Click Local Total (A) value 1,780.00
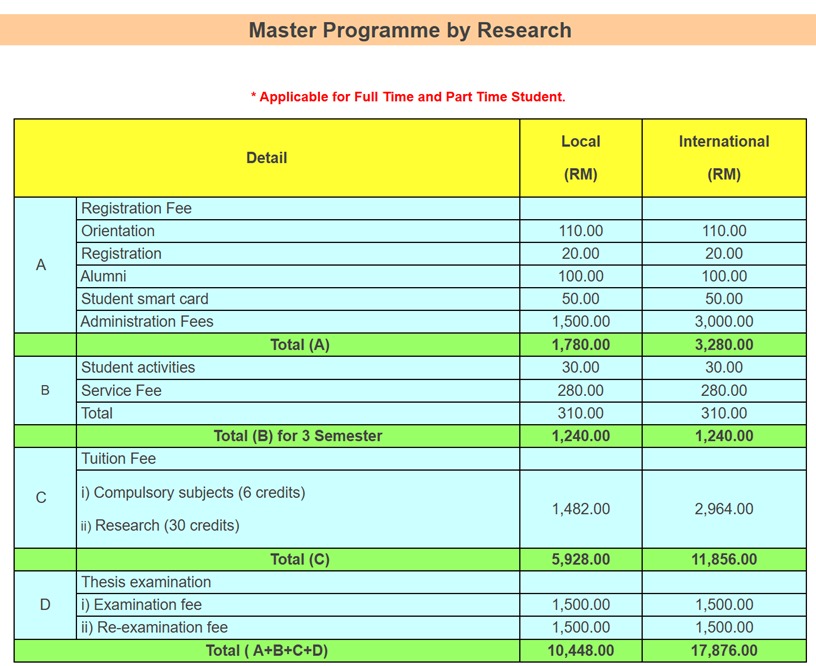 pos(580,345)
